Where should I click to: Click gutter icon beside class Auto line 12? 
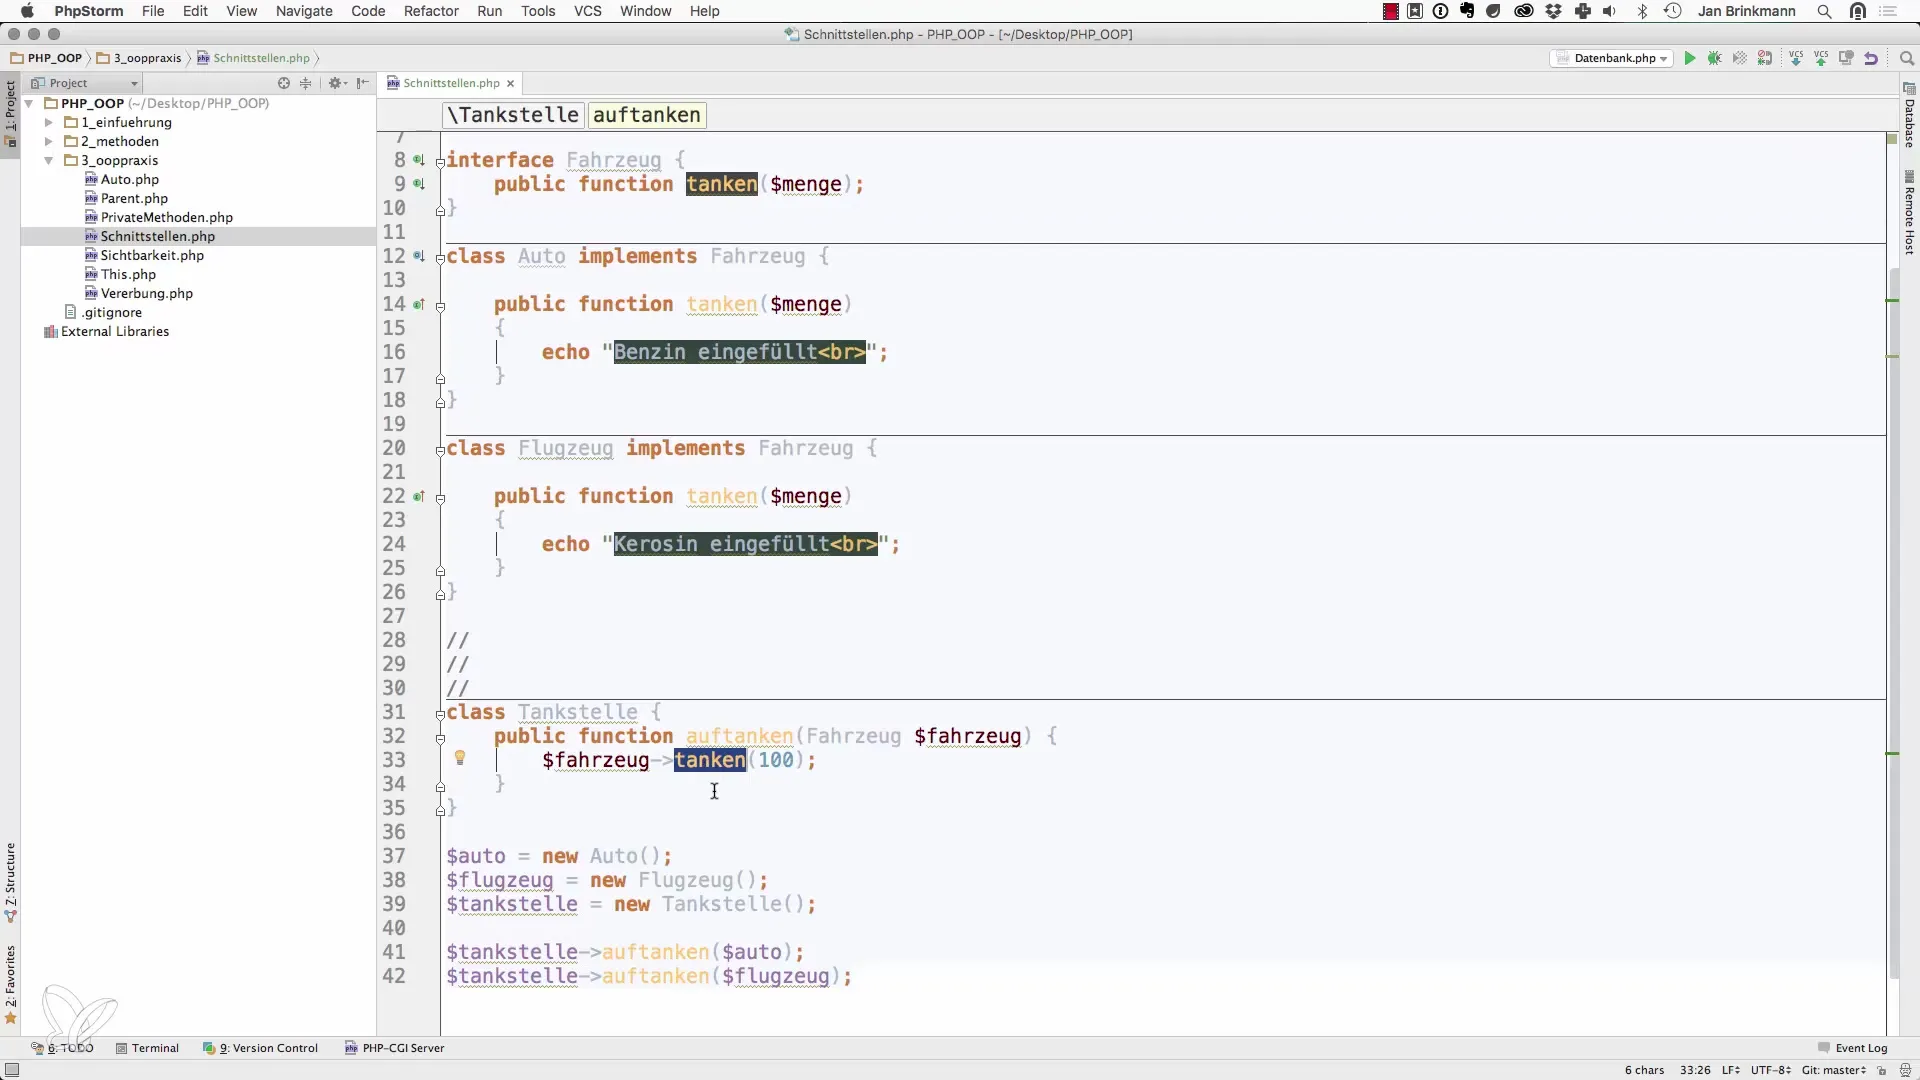click(x=419, y=256)
